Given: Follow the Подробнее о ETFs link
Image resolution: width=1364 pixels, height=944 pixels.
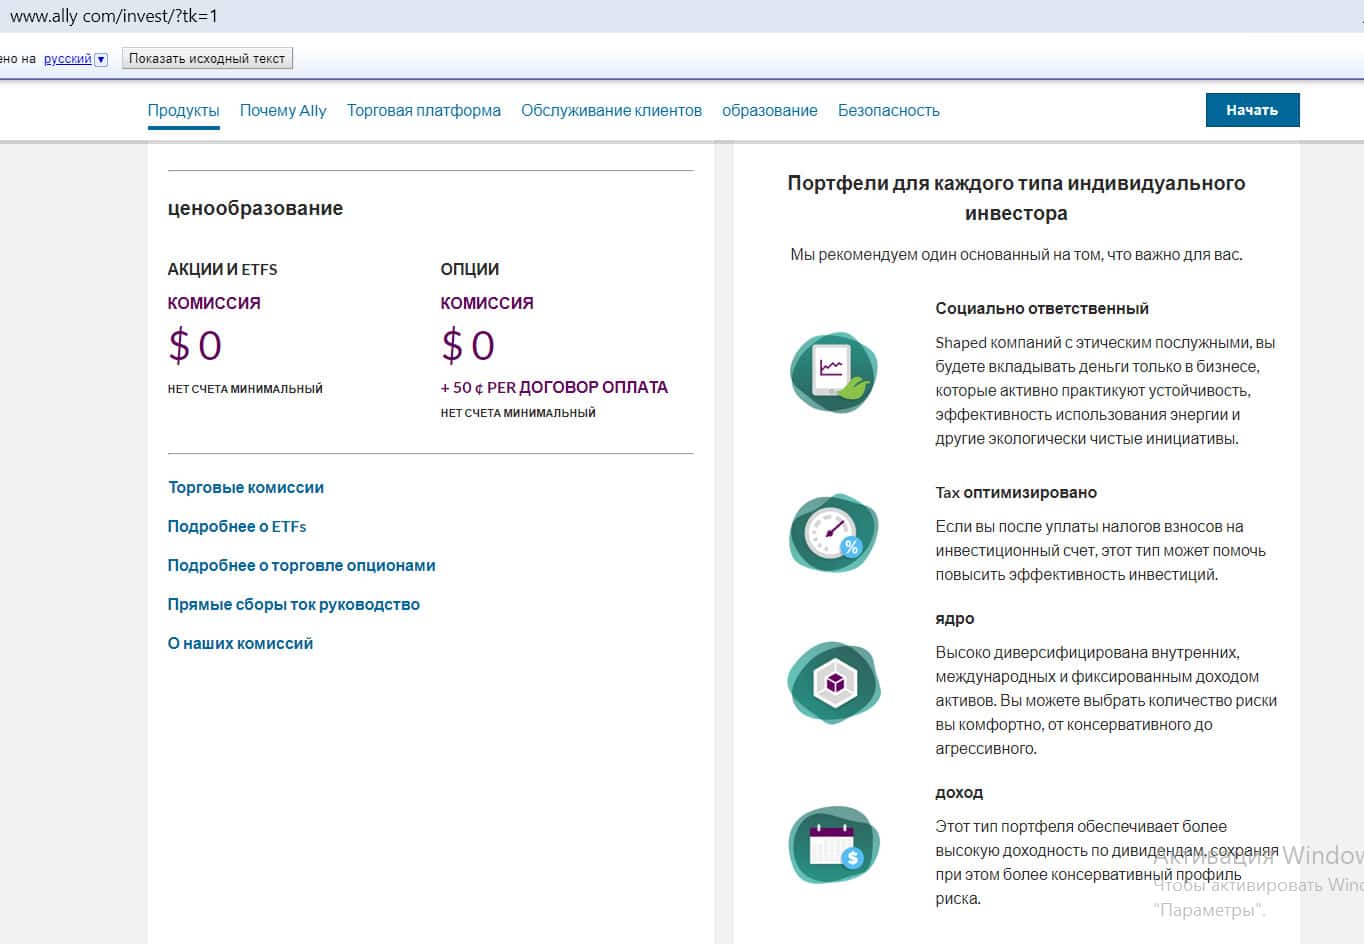Looking at the screenshot, I should (237, 527).
